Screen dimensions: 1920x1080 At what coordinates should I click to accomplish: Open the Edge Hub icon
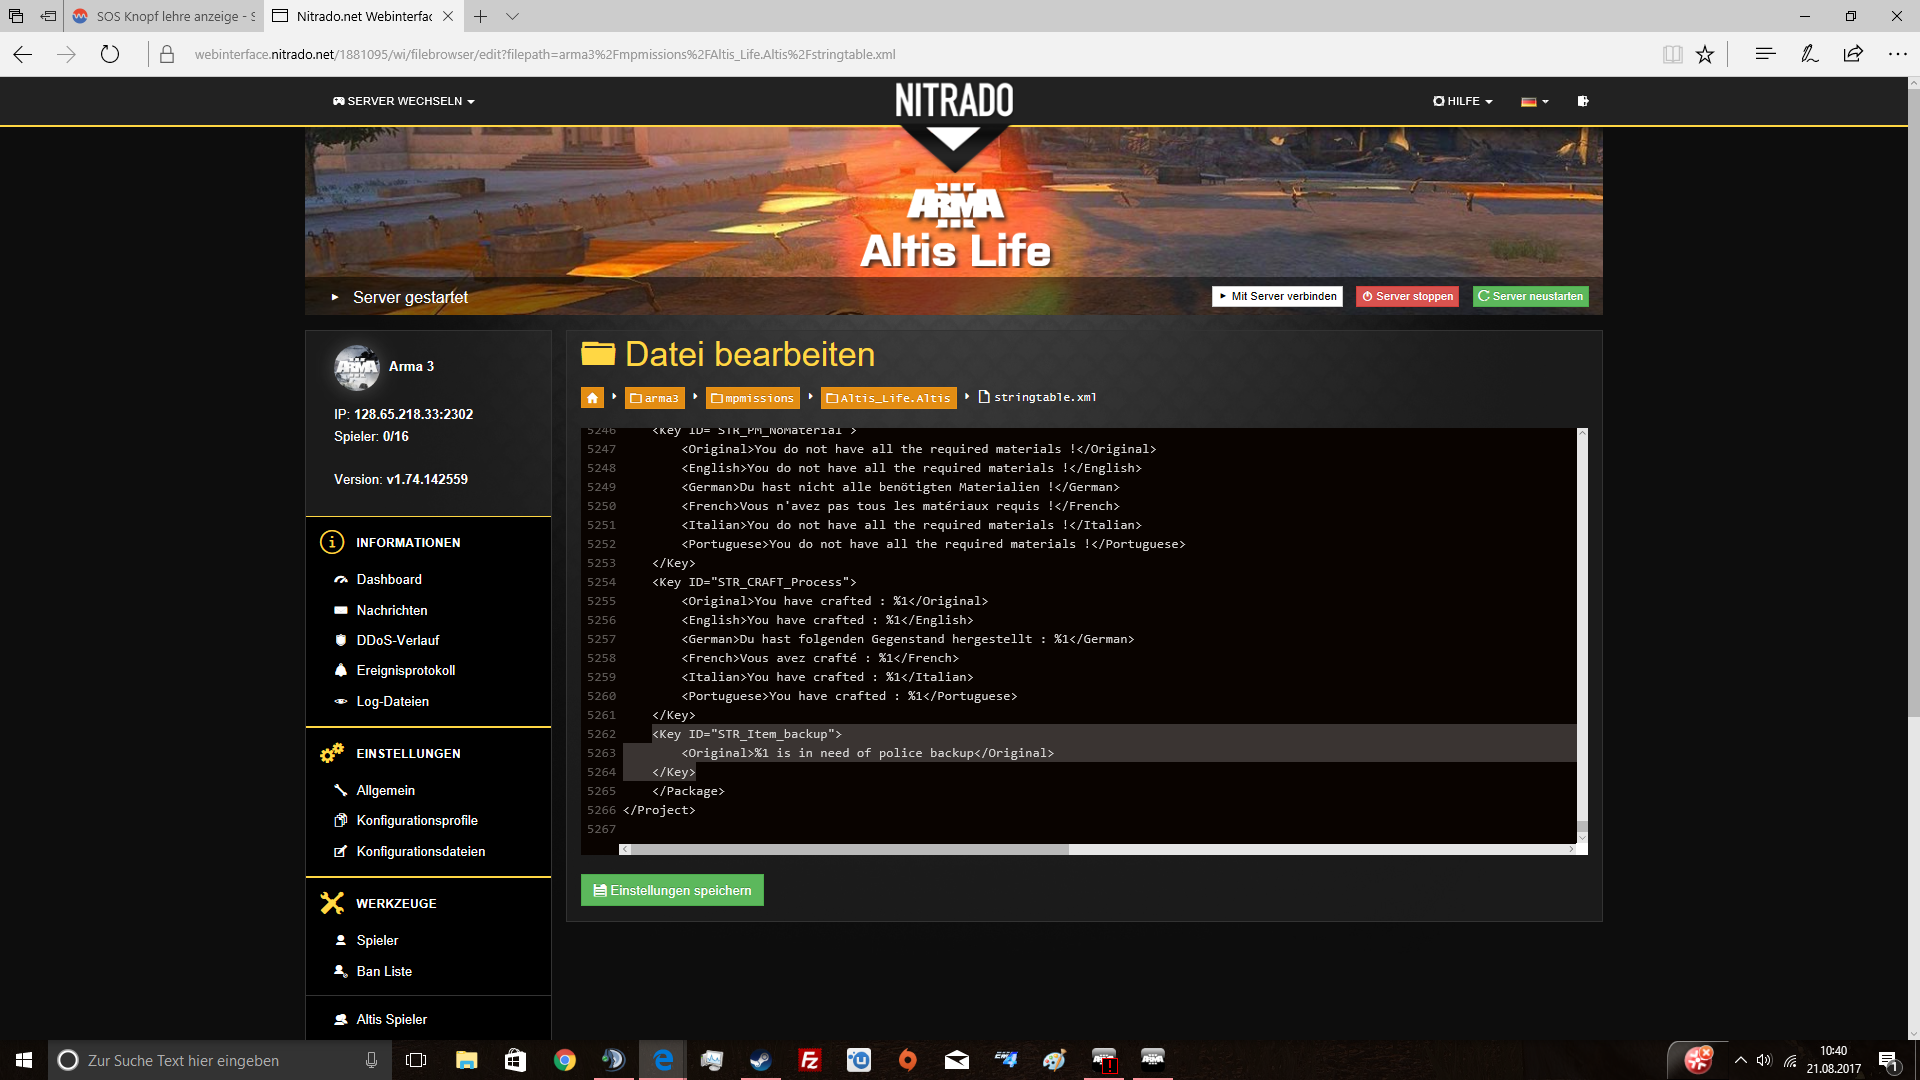[1765, 54]
